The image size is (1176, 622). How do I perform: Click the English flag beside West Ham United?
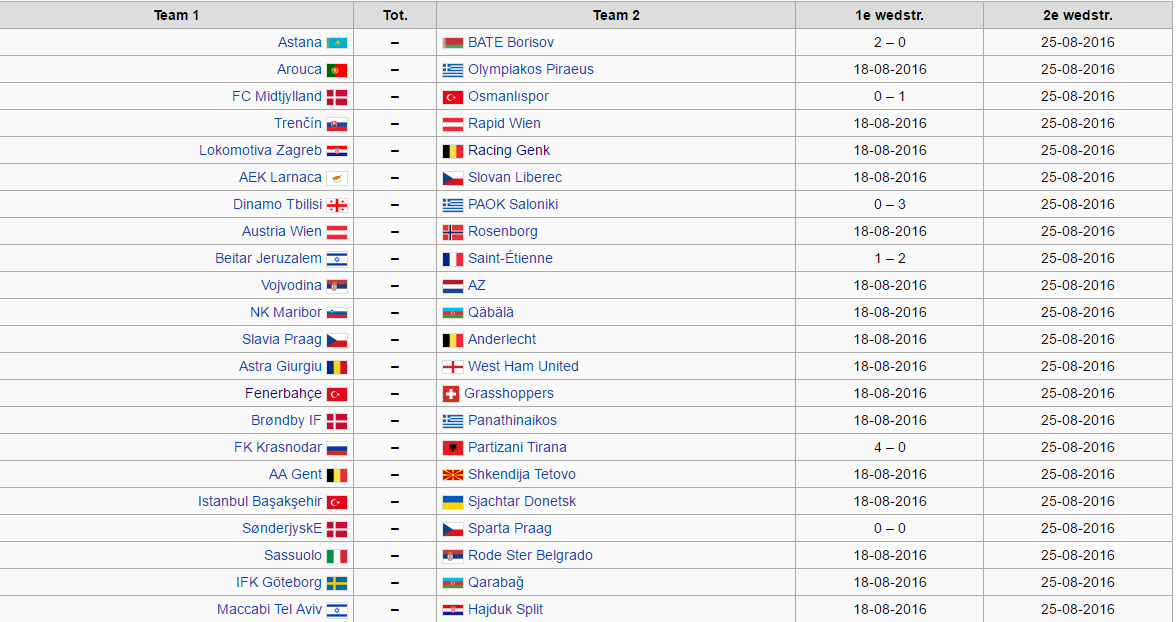[x=452, y=368]
